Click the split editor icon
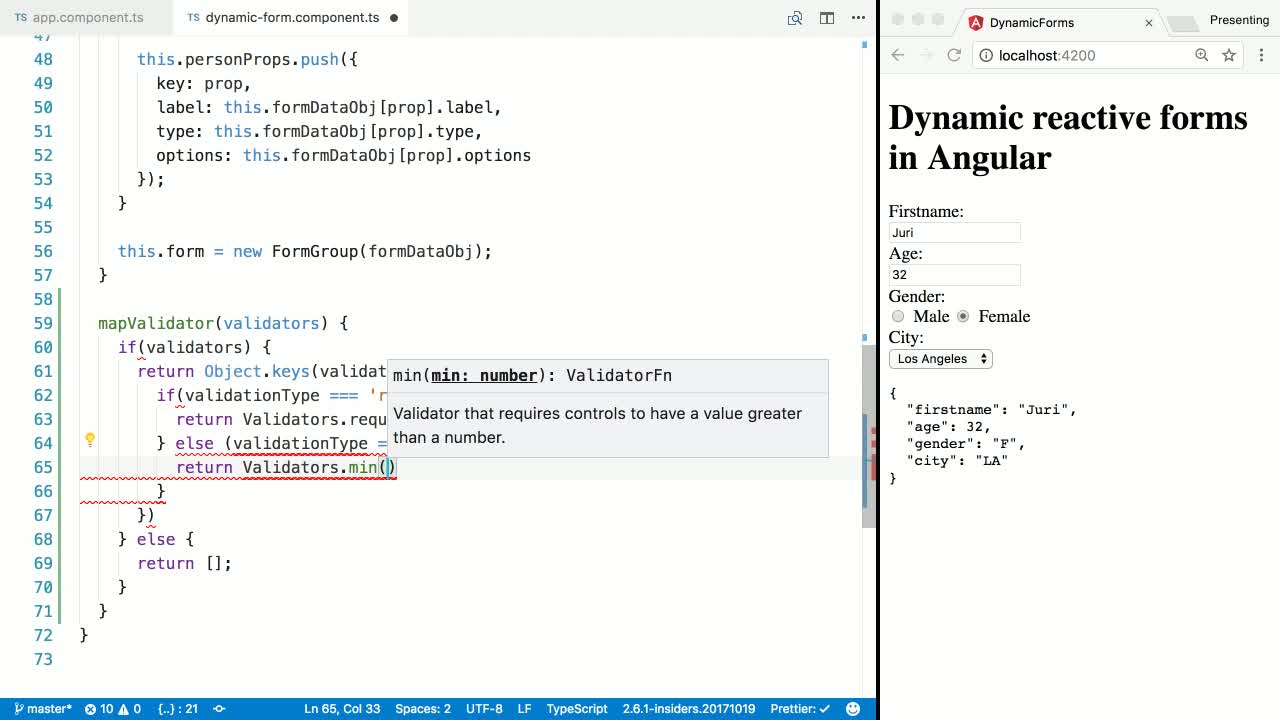Image resolution: width=1280 pixels, height=720 pixels. point(827,18)
